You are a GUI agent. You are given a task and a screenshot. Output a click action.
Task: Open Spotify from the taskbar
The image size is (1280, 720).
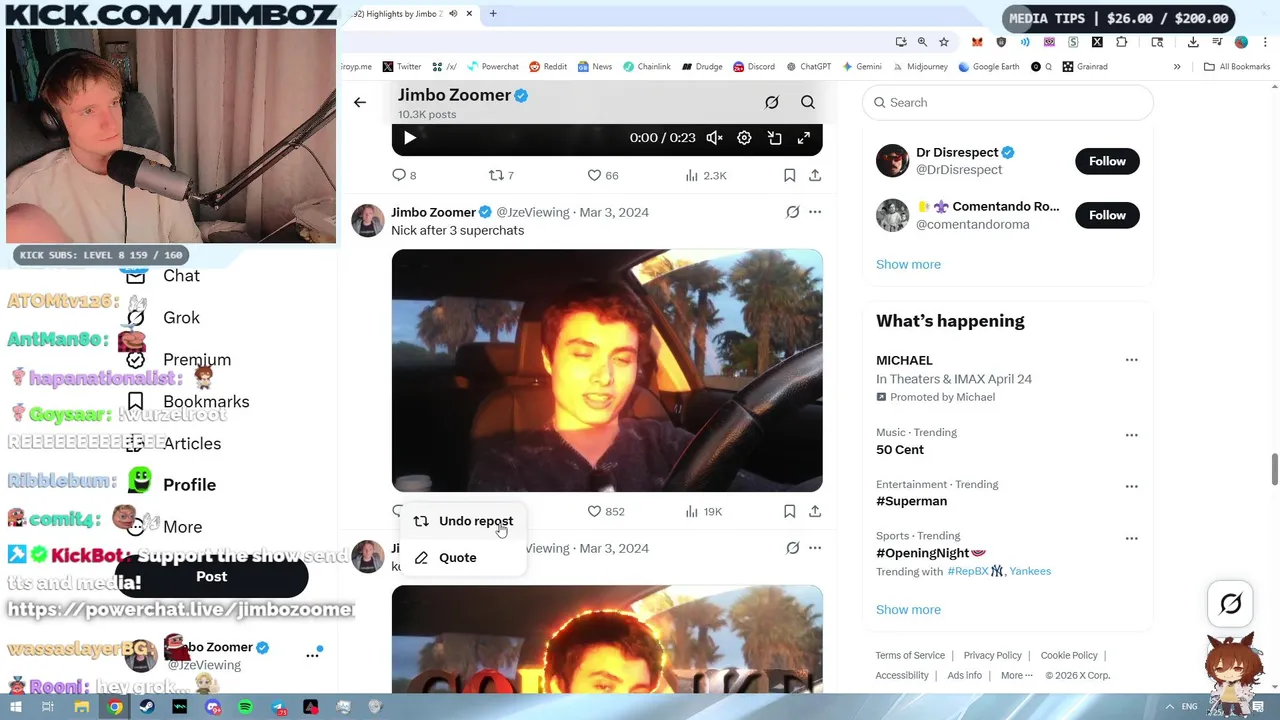[x=245, y=707]
